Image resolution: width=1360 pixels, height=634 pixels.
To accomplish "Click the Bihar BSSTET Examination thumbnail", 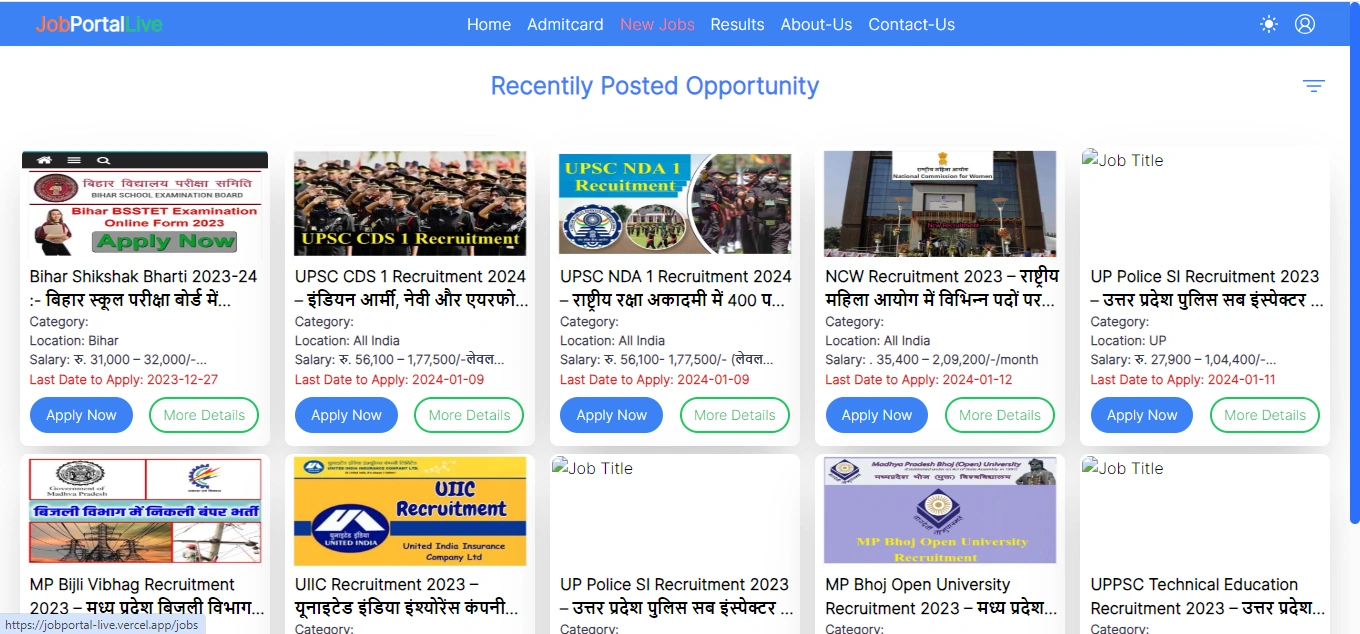I will (x=145, y=208).
